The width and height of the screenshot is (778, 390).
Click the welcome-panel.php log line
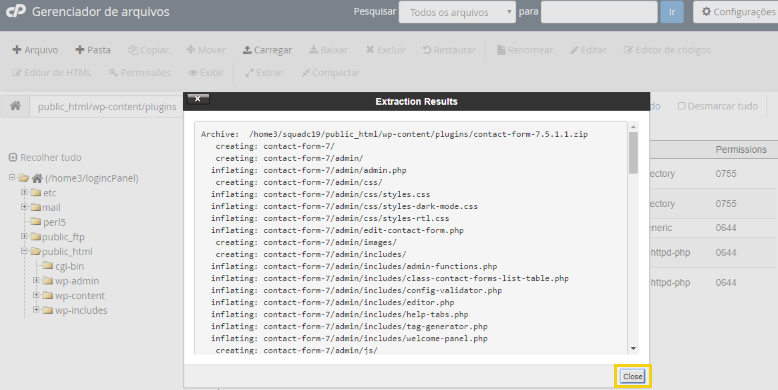349,338
